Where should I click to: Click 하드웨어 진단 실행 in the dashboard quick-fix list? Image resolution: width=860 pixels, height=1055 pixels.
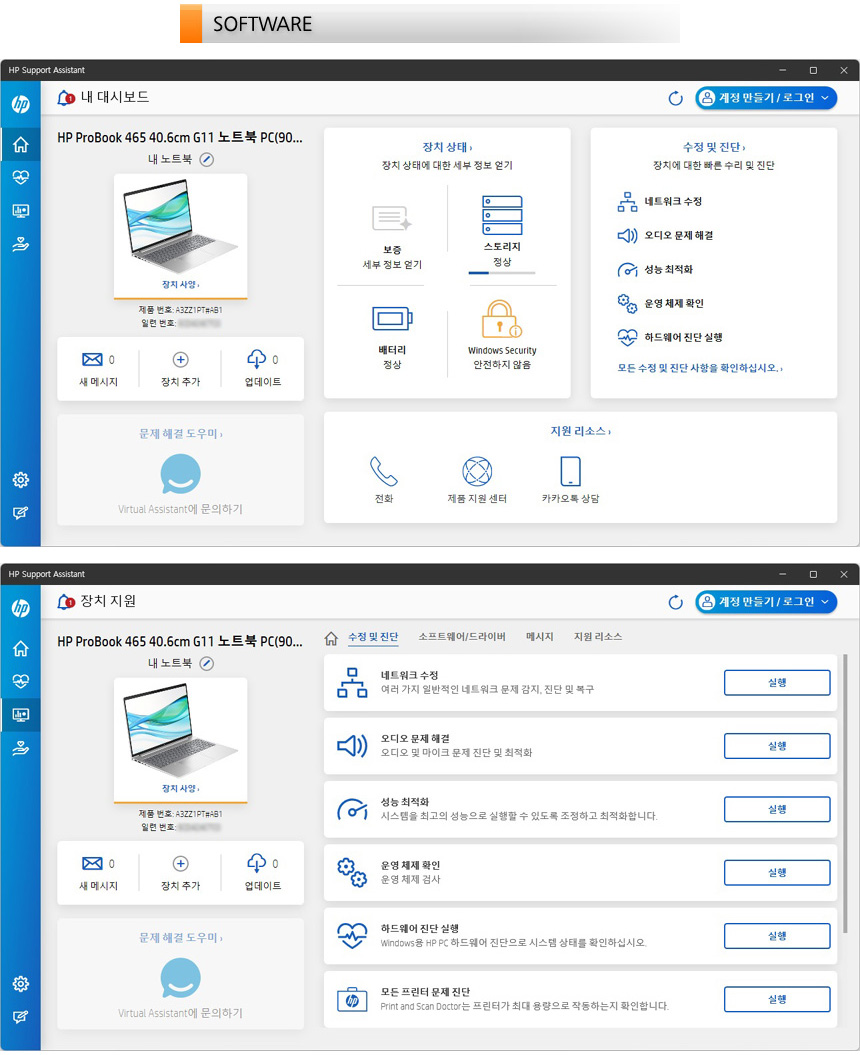click(x=670, y=337)
